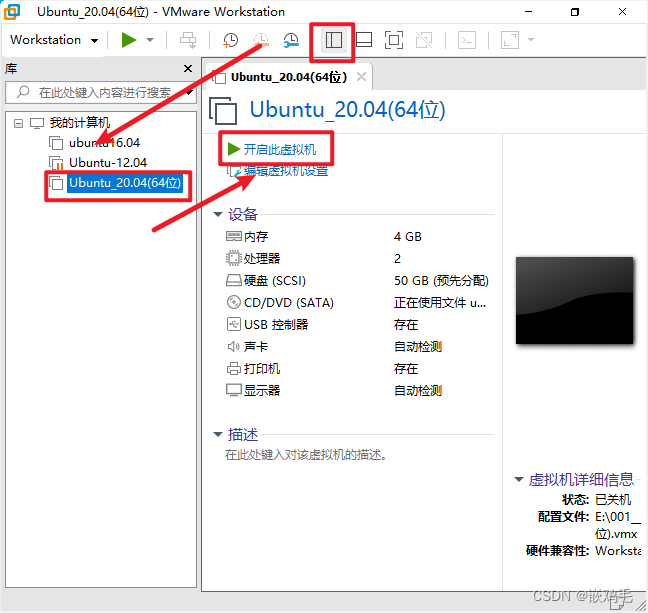Click the USB icon beside USB 控制器

(233, 324)
